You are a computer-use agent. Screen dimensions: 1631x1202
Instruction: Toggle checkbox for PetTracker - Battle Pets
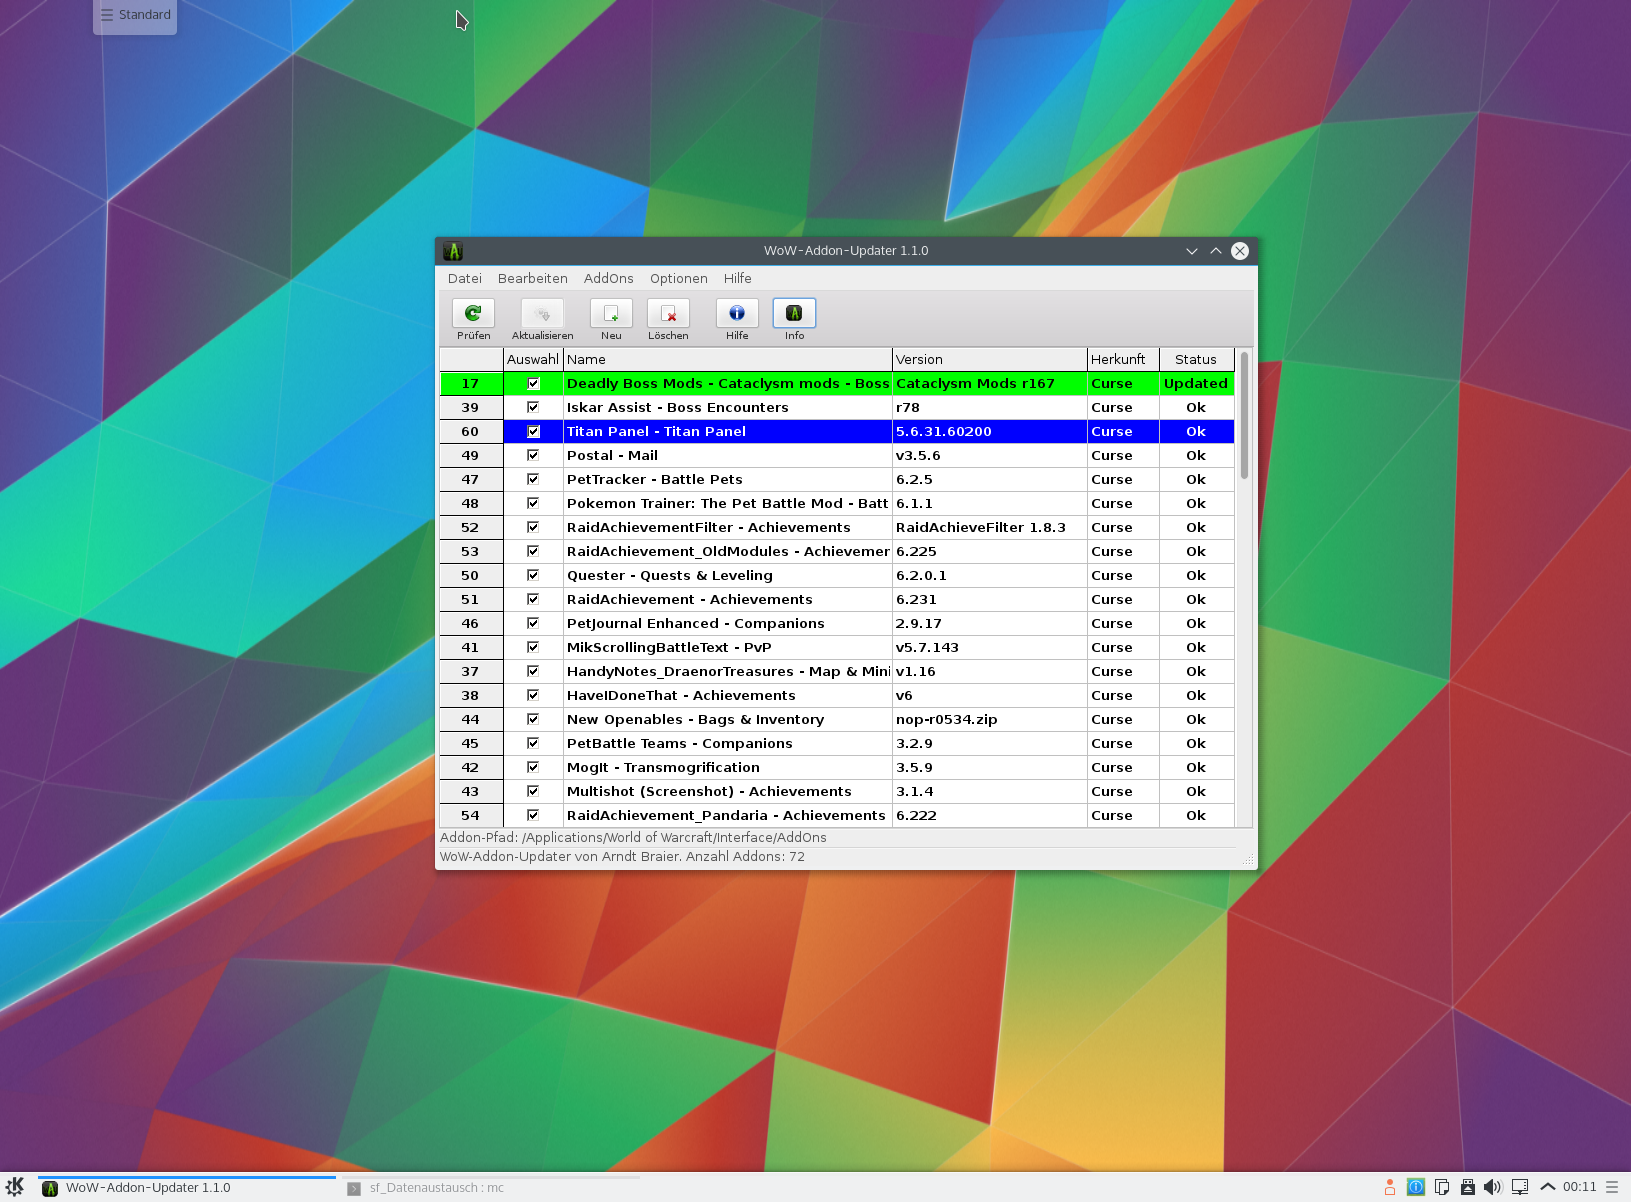point(533,479)
